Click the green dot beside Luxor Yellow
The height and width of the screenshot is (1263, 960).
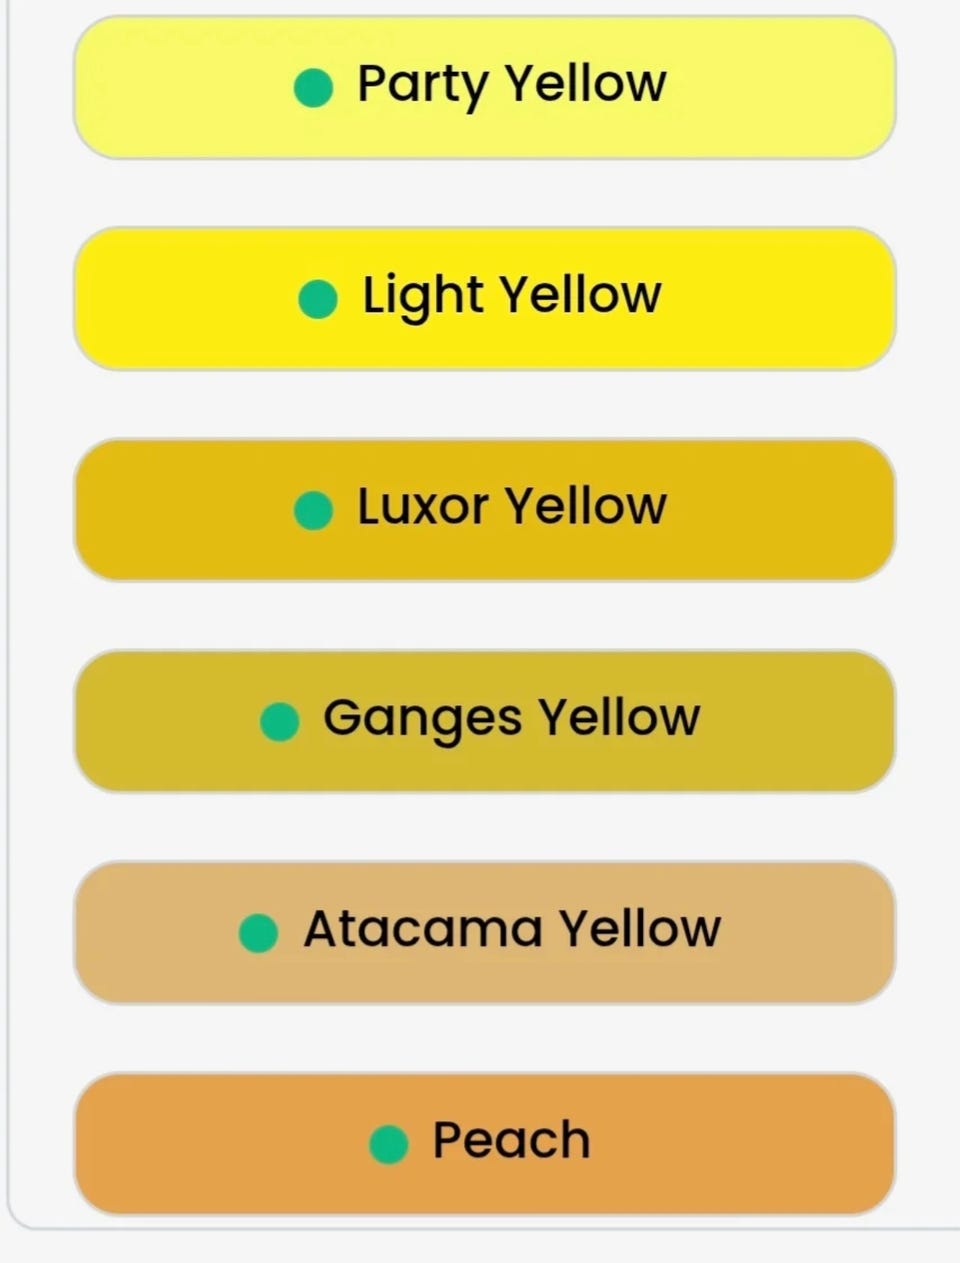click(x=313, y=511)
